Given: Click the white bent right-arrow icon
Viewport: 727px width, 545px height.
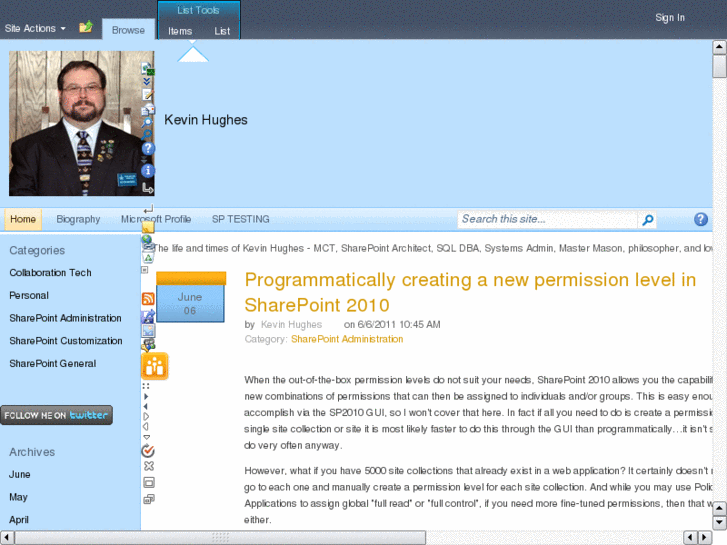Looking at the screenshot, I should pos(147,187).
